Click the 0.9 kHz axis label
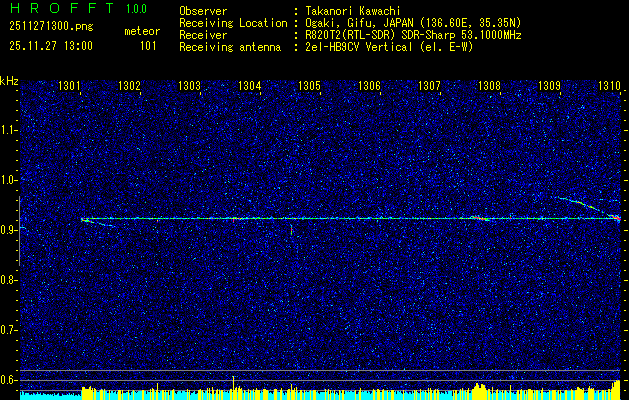Image resolution: width=629 pixels, height=400 pixels. [x=8, y=230]
